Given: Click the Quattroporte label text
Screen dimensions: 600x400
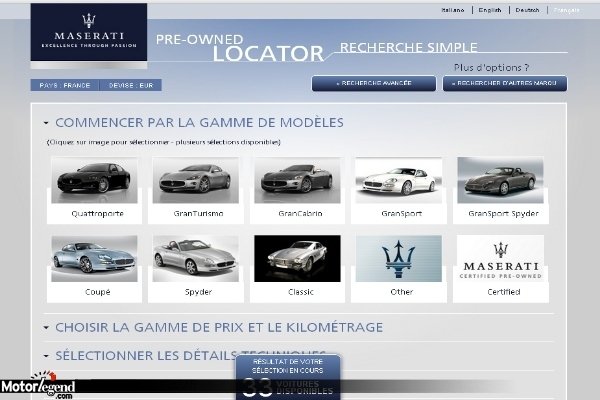Looking at the screenshot, I should click(98, 214).
